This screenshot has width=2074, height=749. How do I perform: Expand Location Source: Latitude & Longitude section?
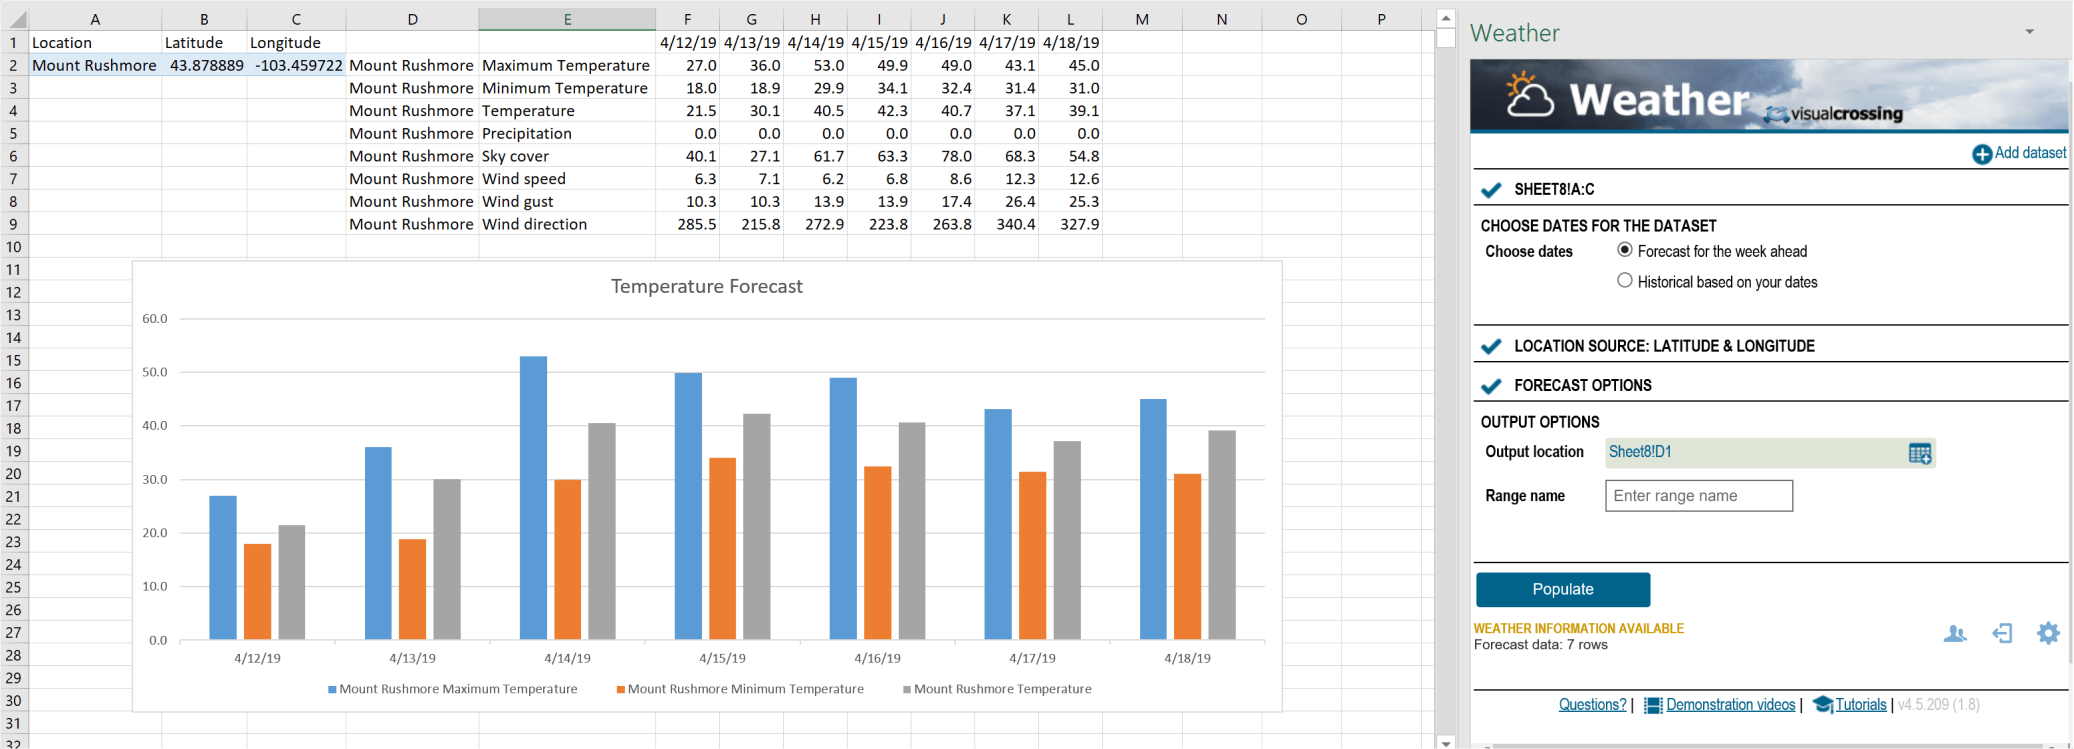(1664, 346)
